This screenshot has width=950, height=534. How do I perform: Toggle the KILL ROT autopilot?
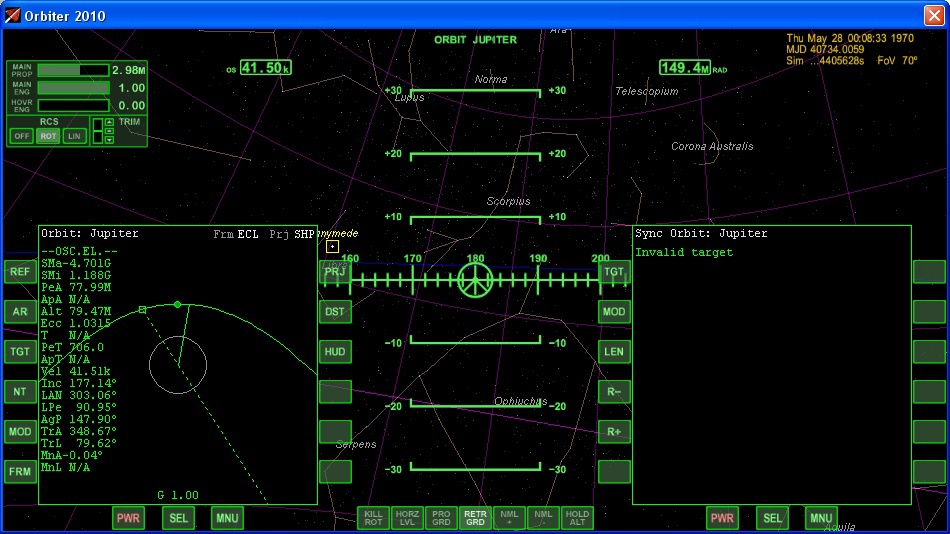click(373, 518)
